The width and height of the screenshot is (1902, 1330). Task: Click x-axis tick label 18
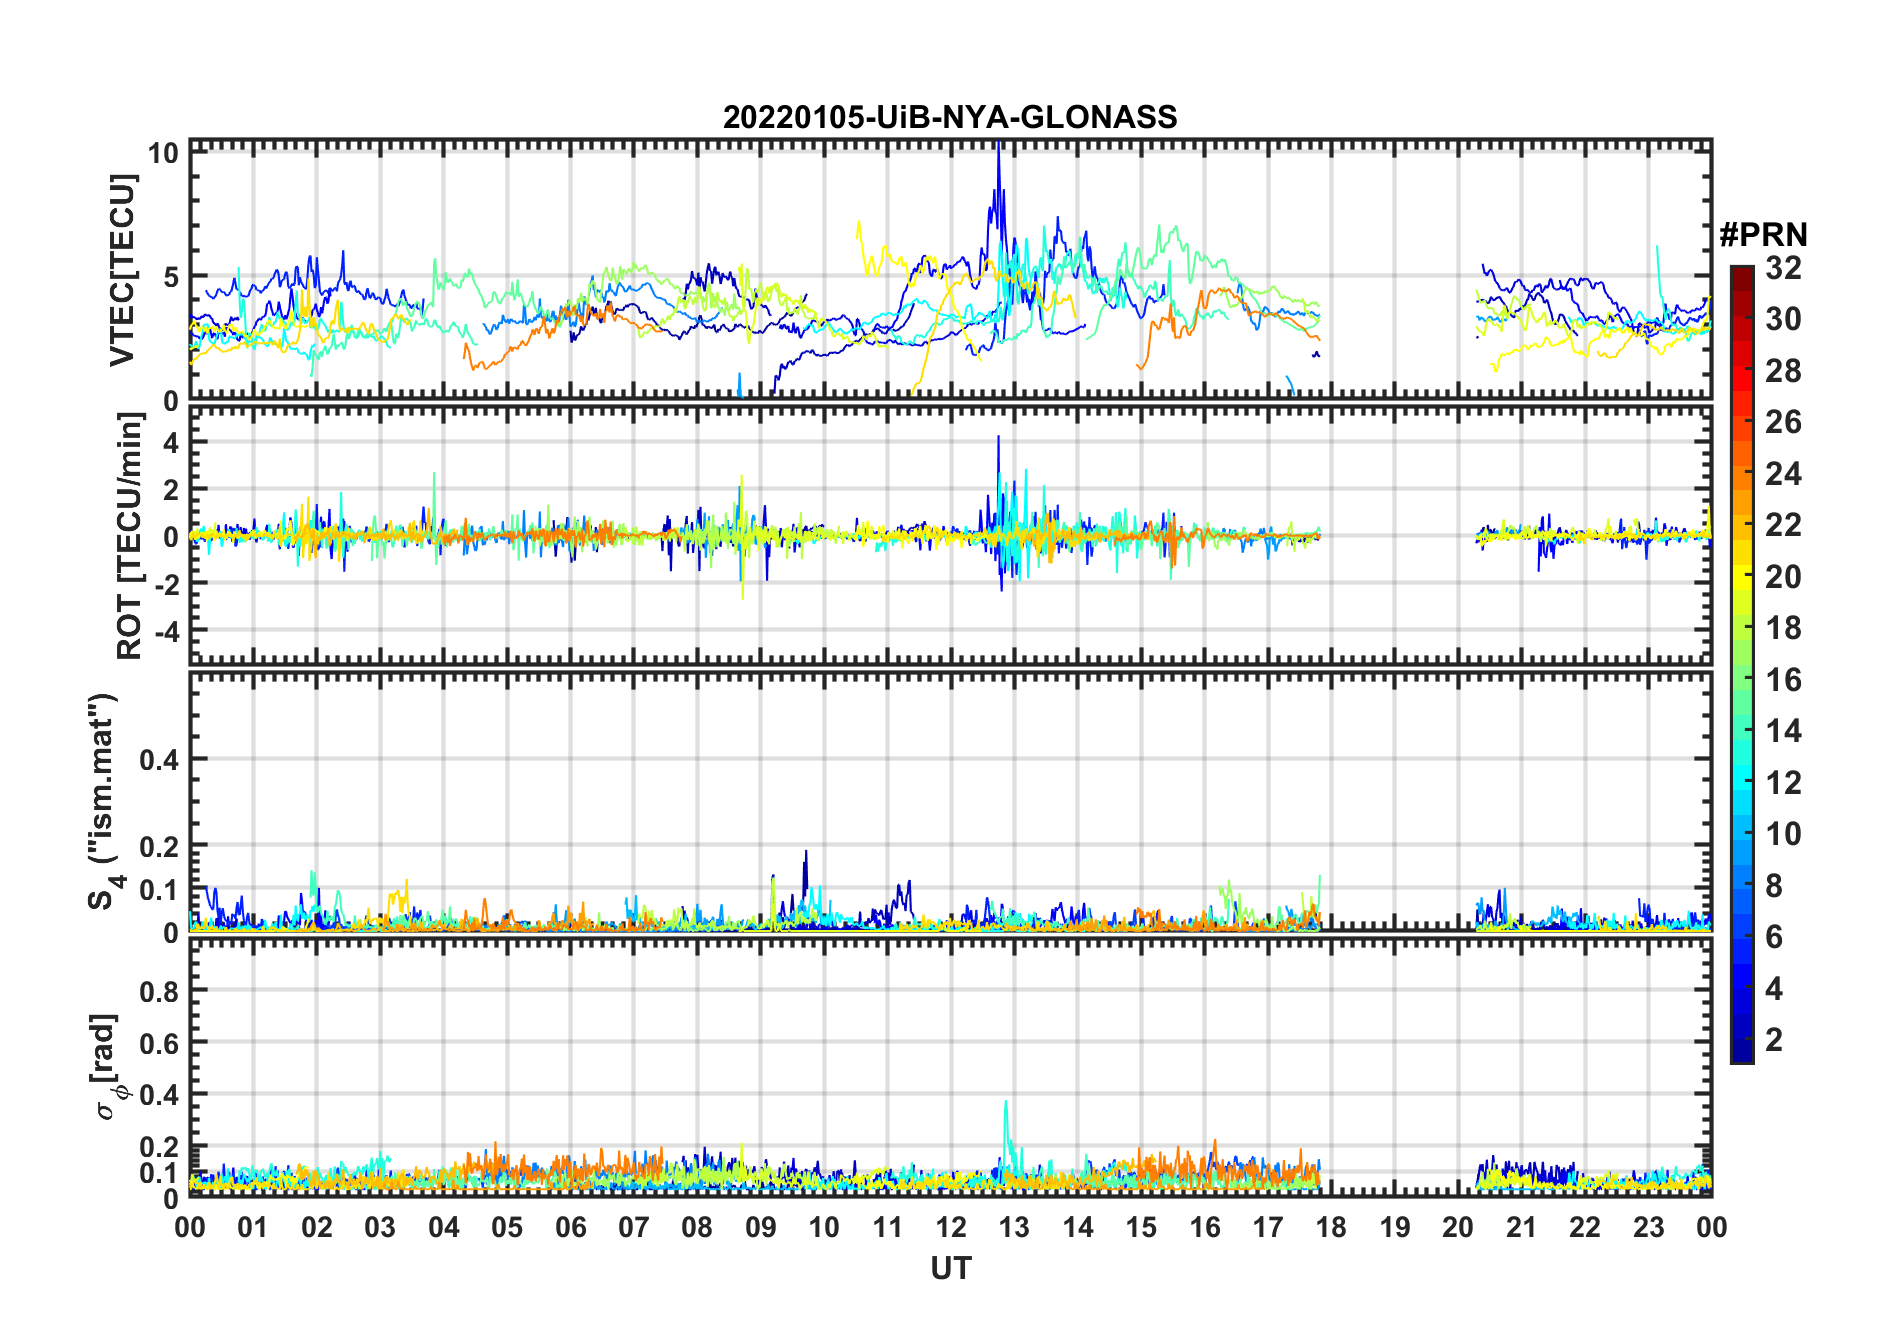(1331, 1227)
